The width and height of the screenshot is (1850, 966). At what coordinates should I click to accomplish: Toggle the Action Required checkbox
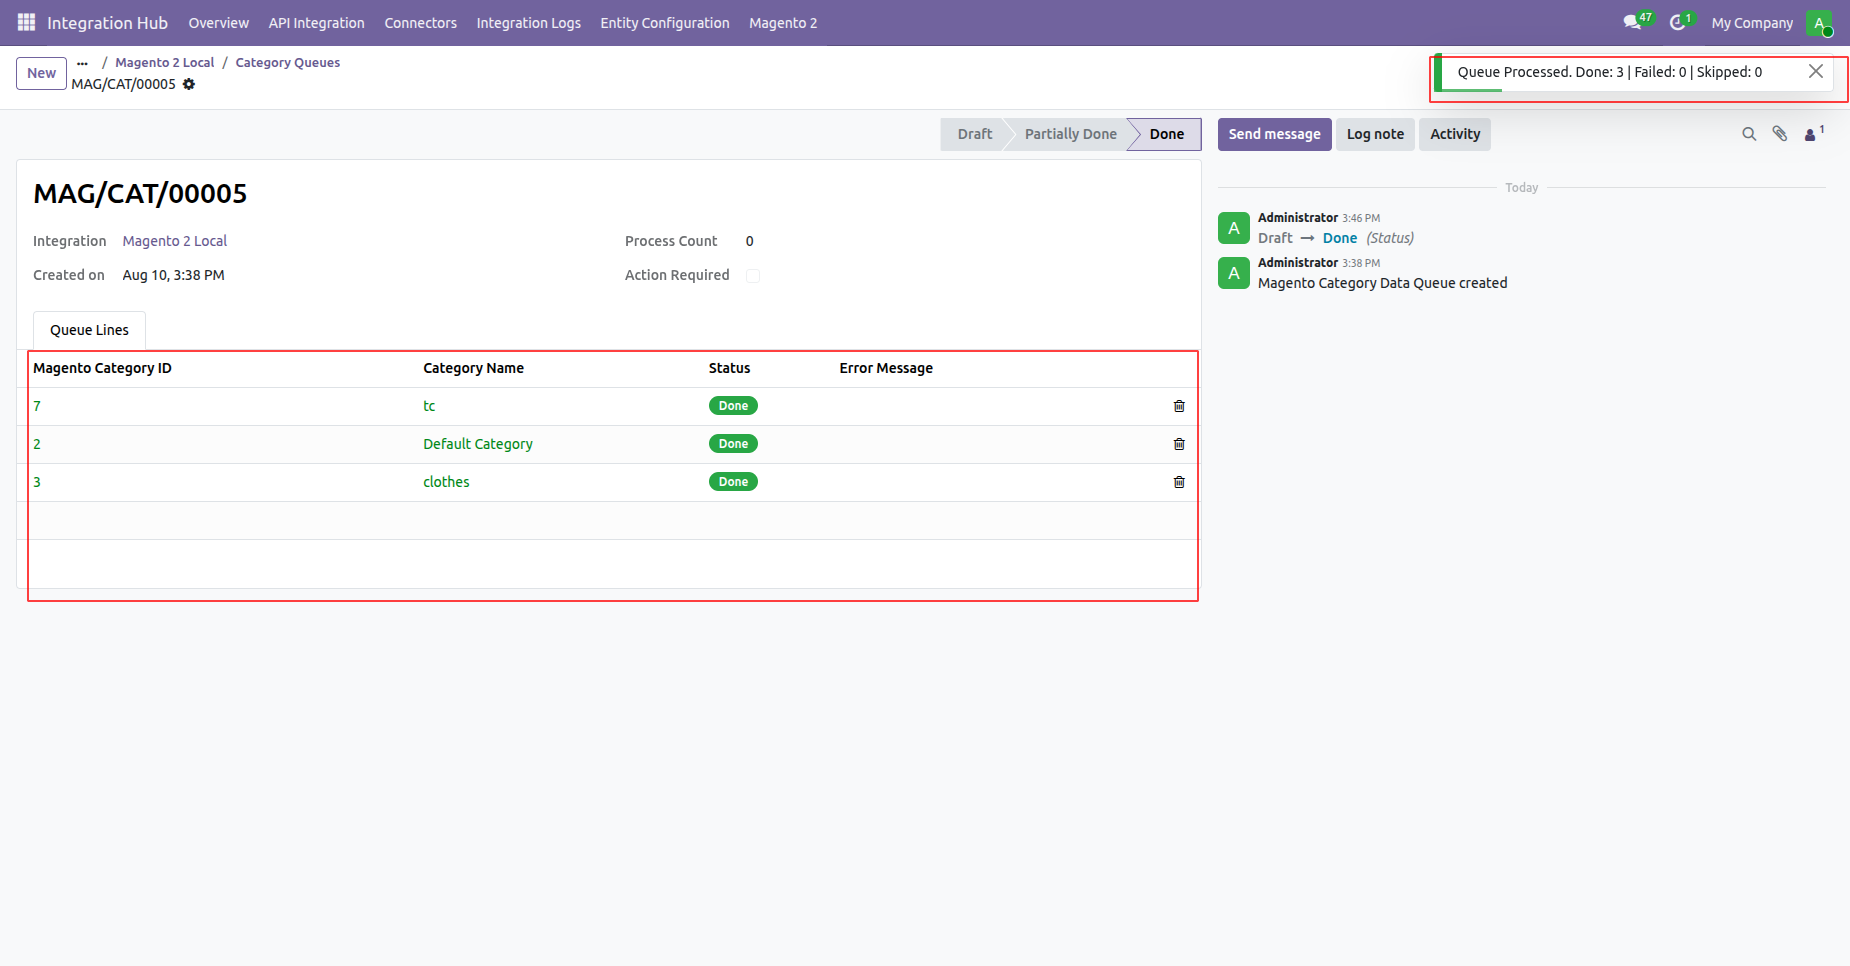tap(753, 276)
